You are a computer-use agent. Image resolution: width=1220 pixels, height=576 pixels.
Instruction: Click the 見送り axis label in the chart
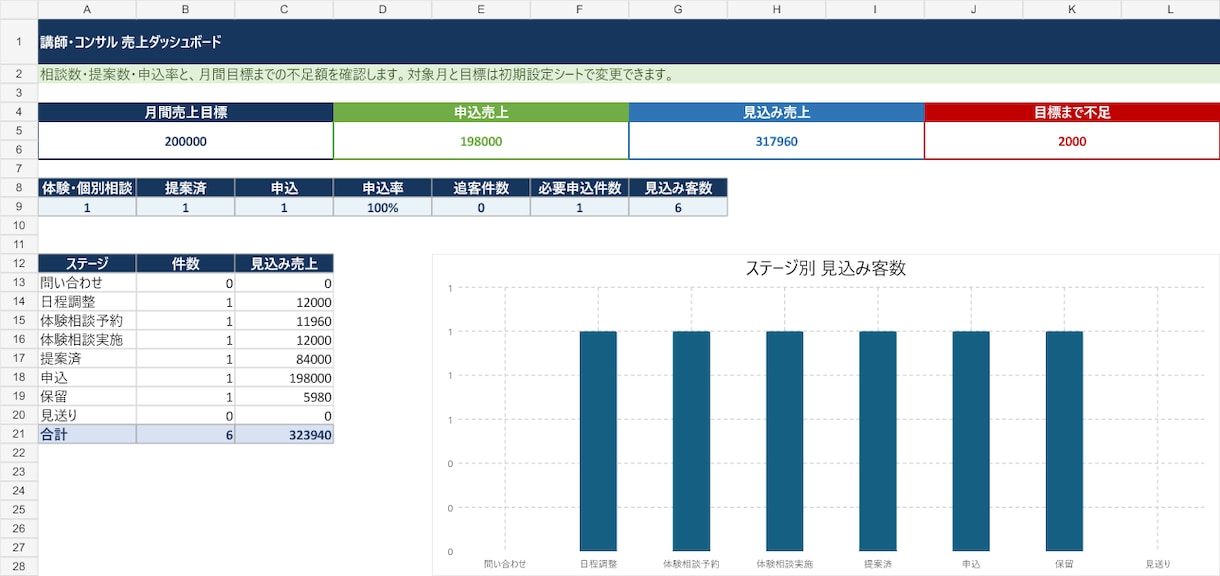click(x=1157, y=564)
